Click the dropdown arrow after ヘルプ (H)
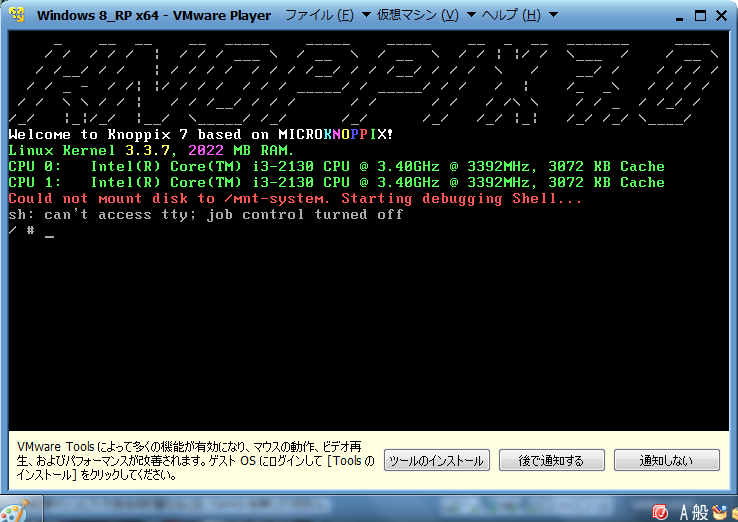Viewport: 738px width, 522px height. pyautogui.click(x=554, y=15)
